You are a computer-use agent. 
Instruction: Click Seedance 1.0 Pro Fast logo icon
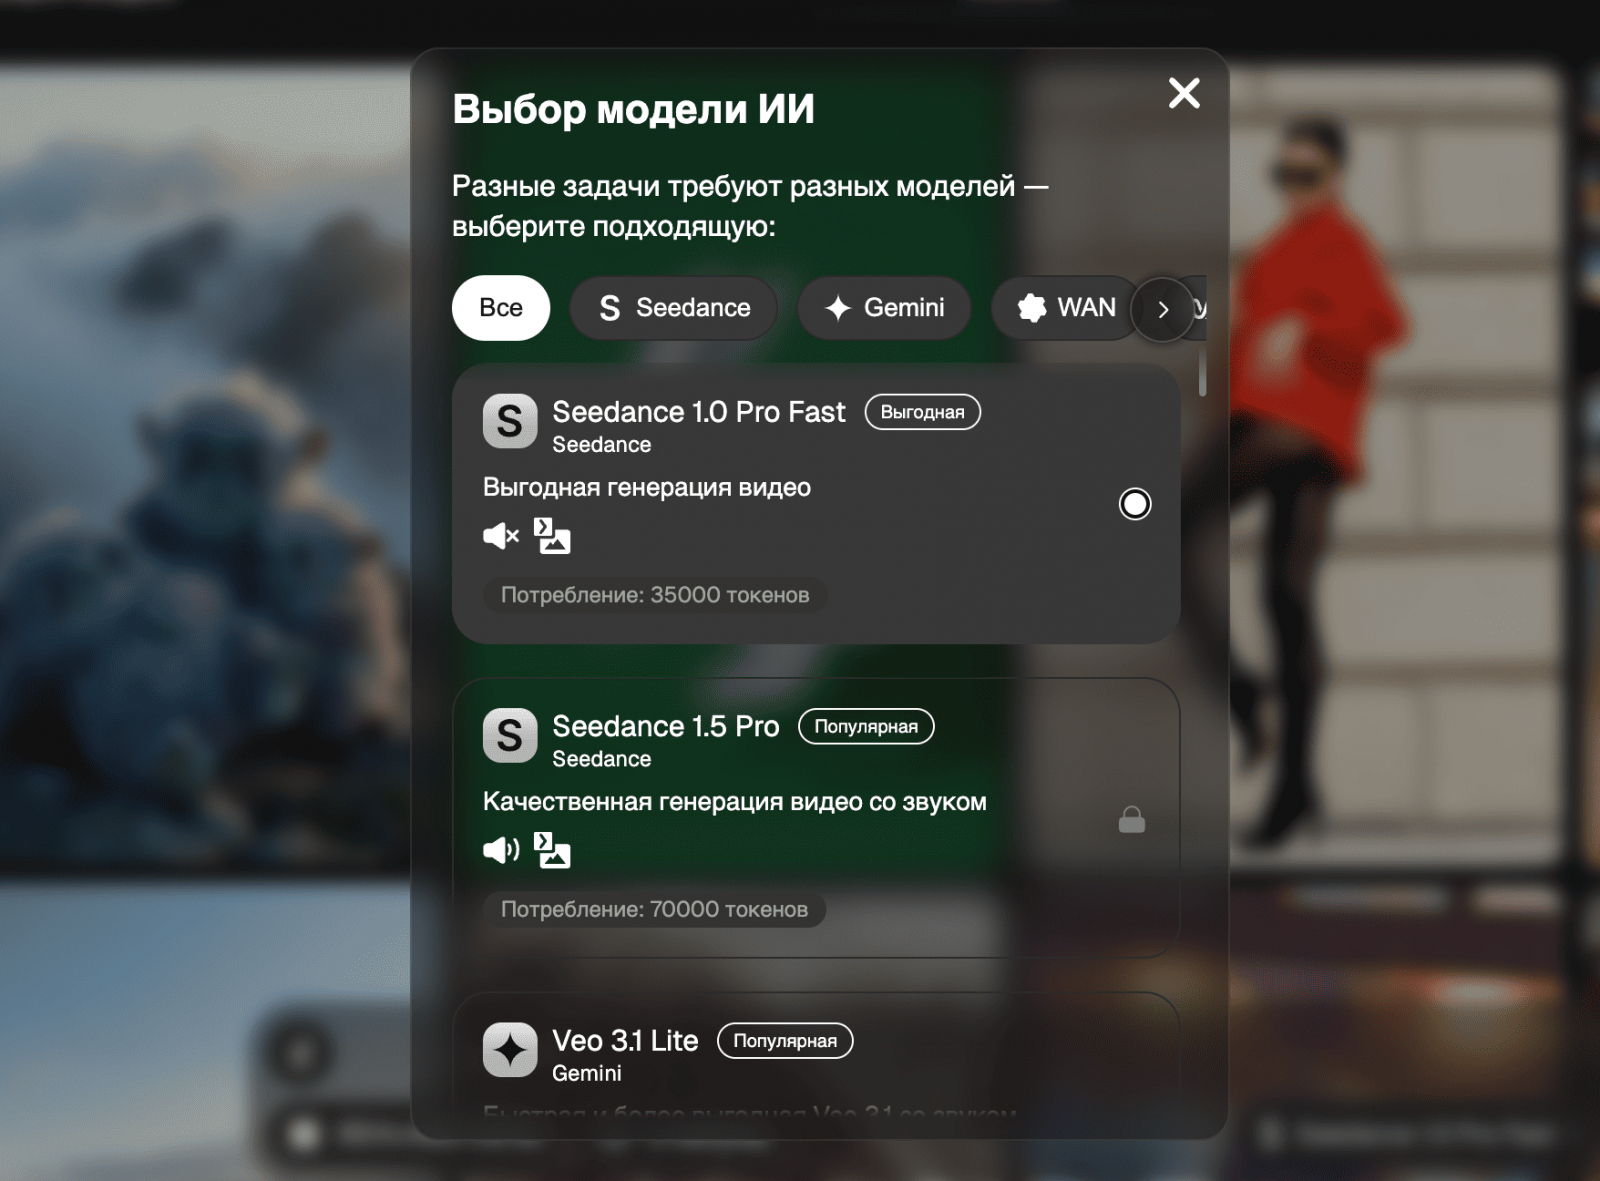510,421
